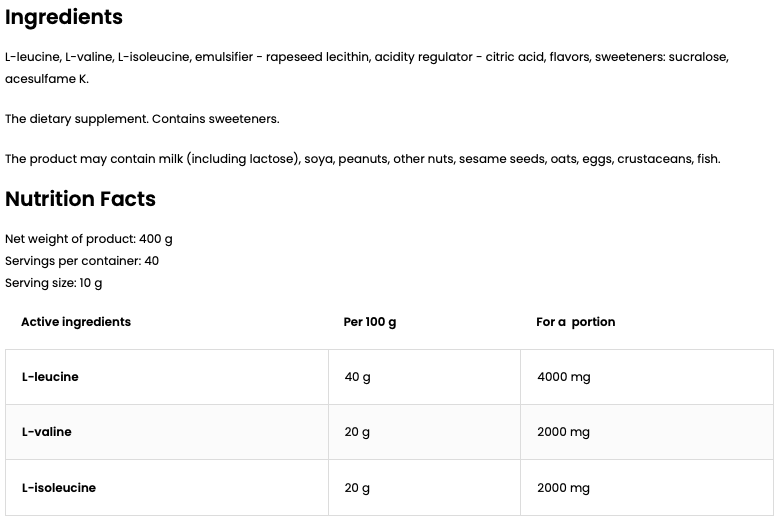Select the L-valine row label
This screenshot has height=523, width=779.
point(46,432)
